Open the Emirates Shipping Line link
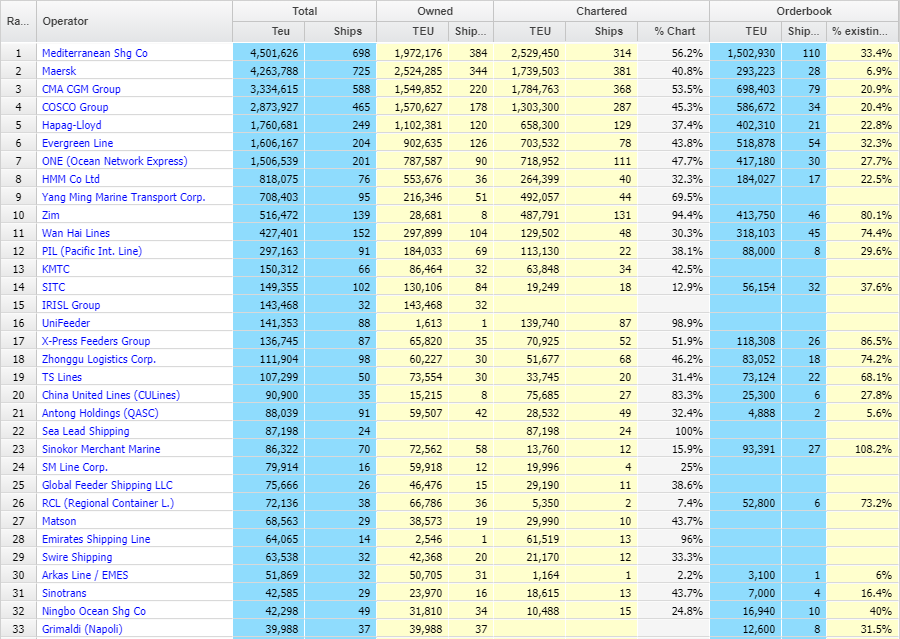The width and height of the screenshot is (900, 639). click(96, 539)
